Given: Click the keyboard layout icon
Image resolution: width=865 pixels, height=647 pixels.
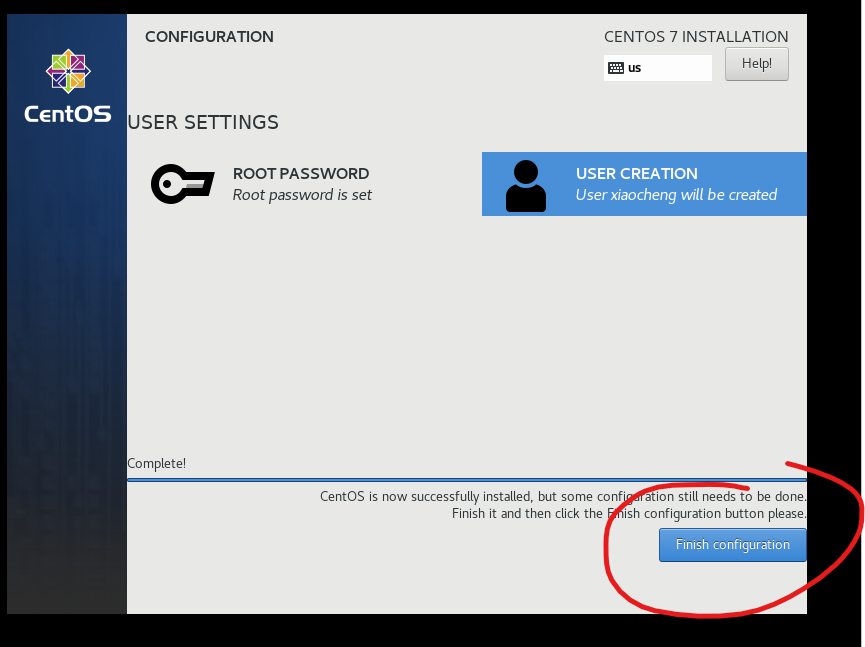Looking at the screenshot, I should (x=616, y=68).
